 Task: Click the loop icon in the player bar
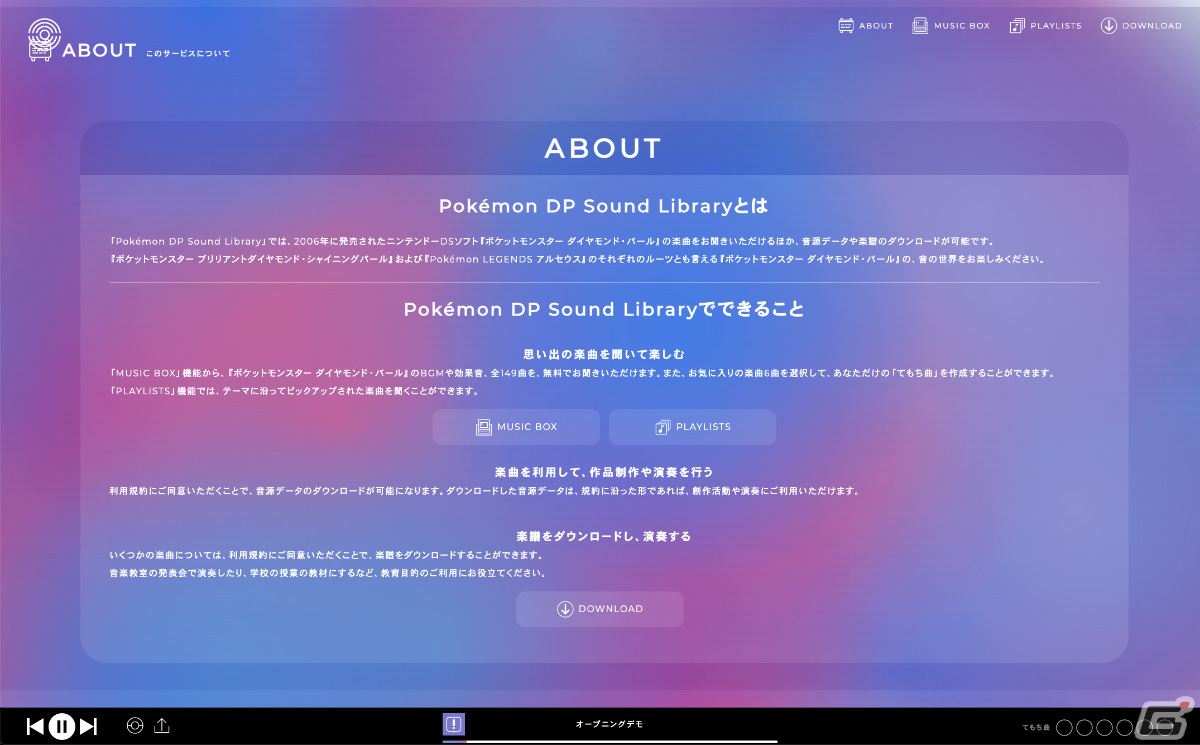[135, 726]
